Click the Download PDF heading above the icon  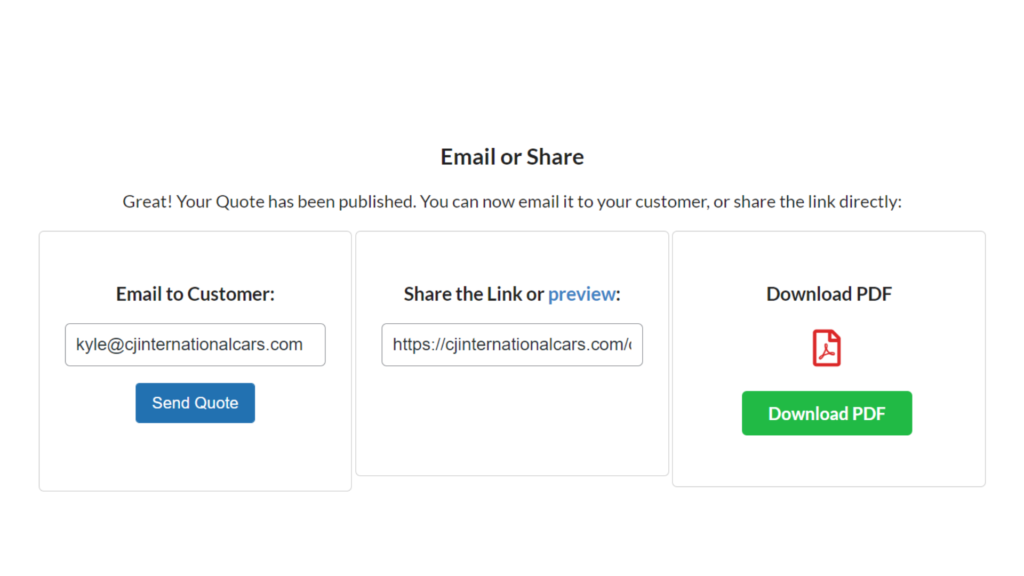828,294
